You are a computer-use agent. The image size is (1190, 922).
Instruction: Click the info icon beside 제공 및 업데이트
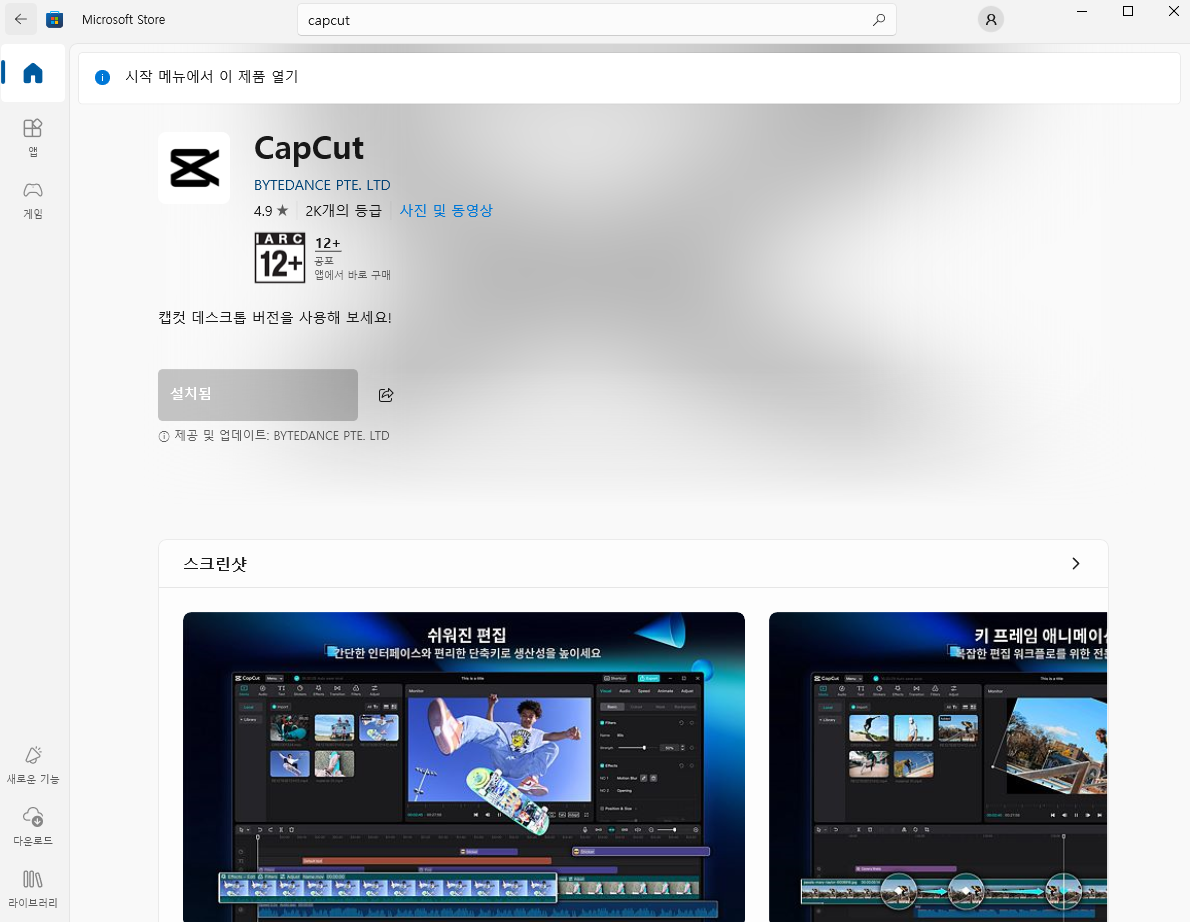pos(164,436)
